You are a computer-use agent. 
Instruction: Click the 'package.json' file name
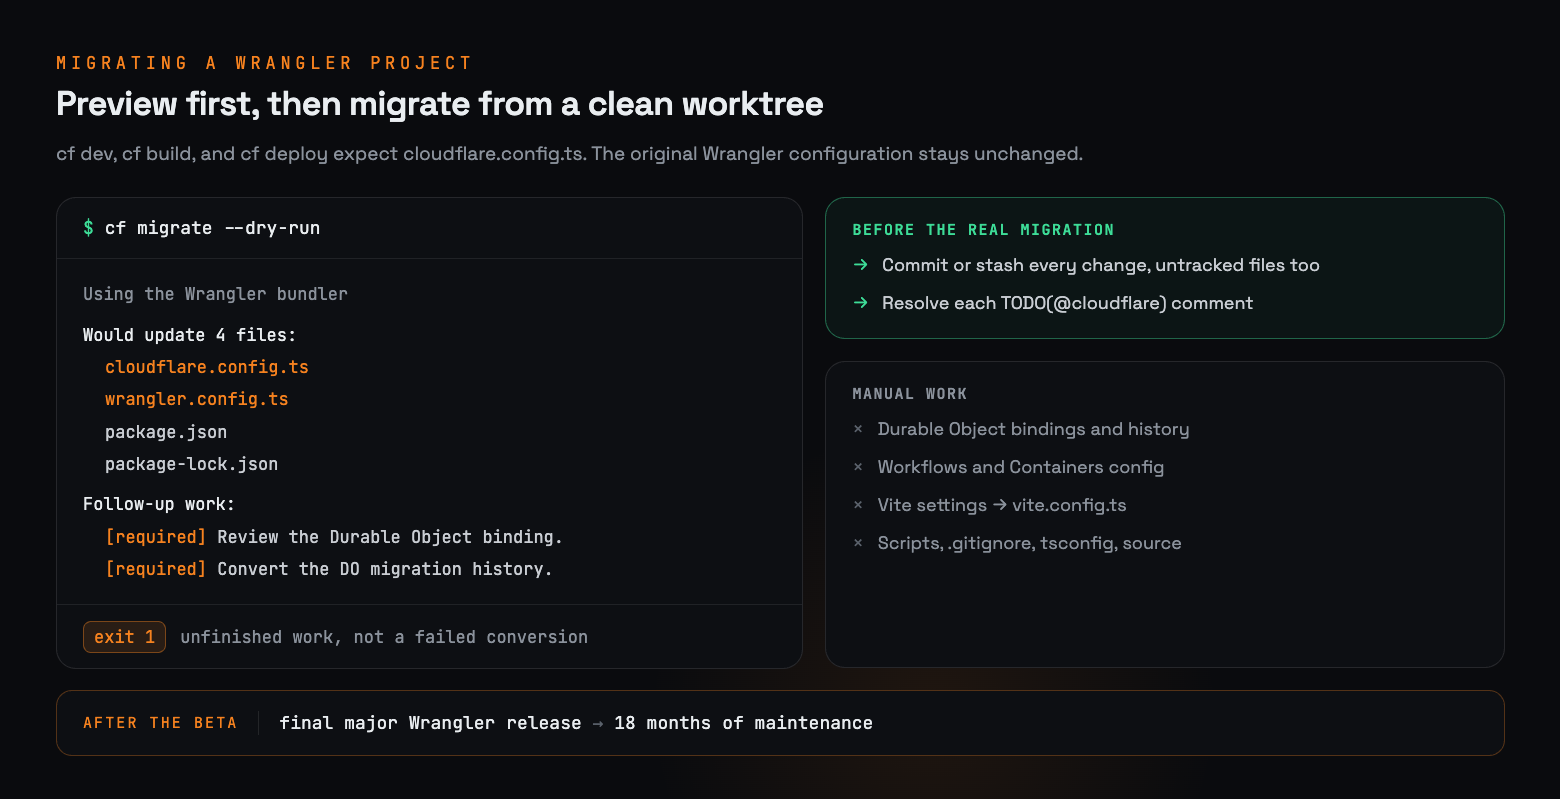[166, 432]
